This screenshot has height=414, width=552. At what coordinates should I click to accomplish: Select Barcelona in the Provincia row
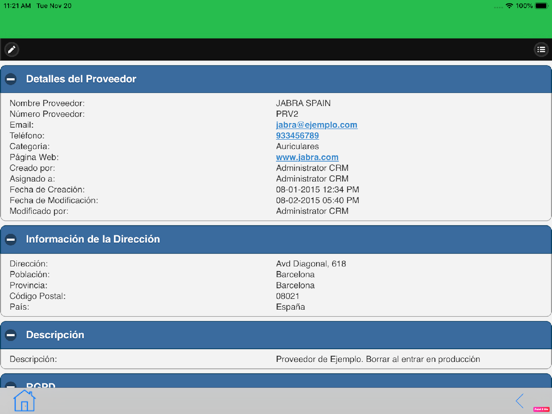tap(295, 286)
